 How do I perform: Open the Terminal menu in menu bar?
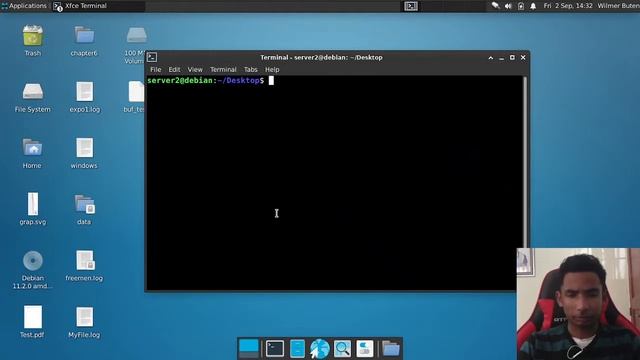pos(223,69)
